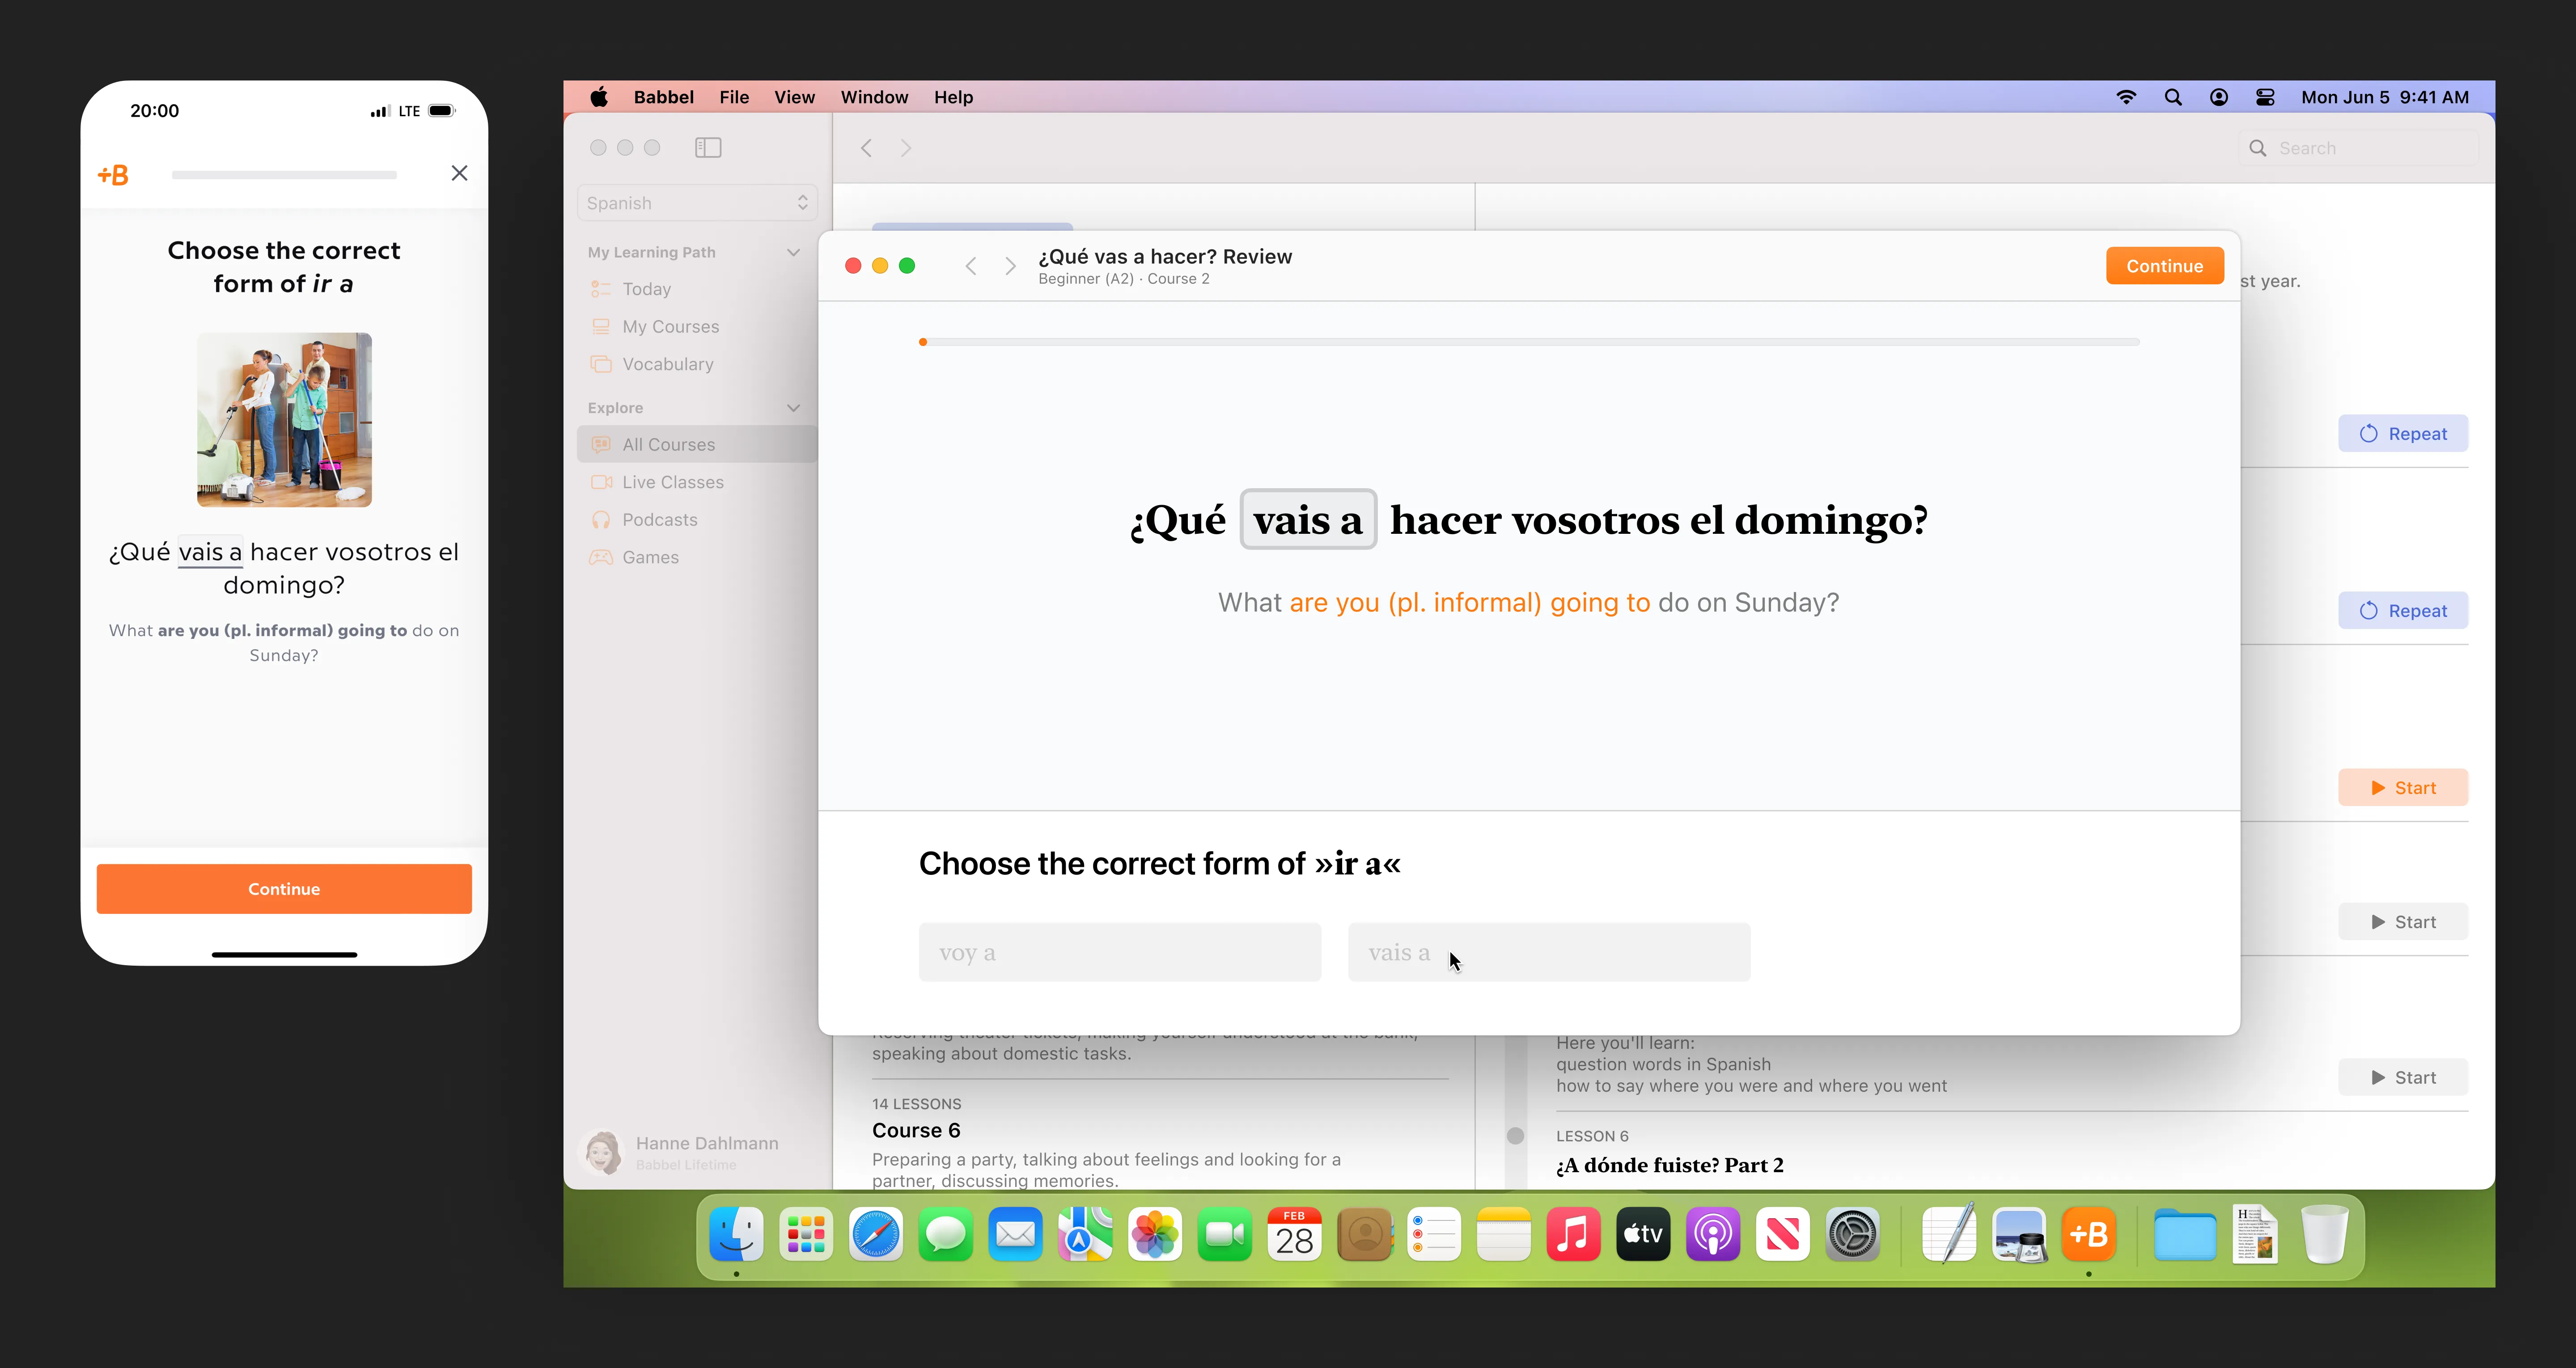This screenshot has height=1368, width=2576.
Task: Go forward in the main Babbel window
Action: pos(905,148)
